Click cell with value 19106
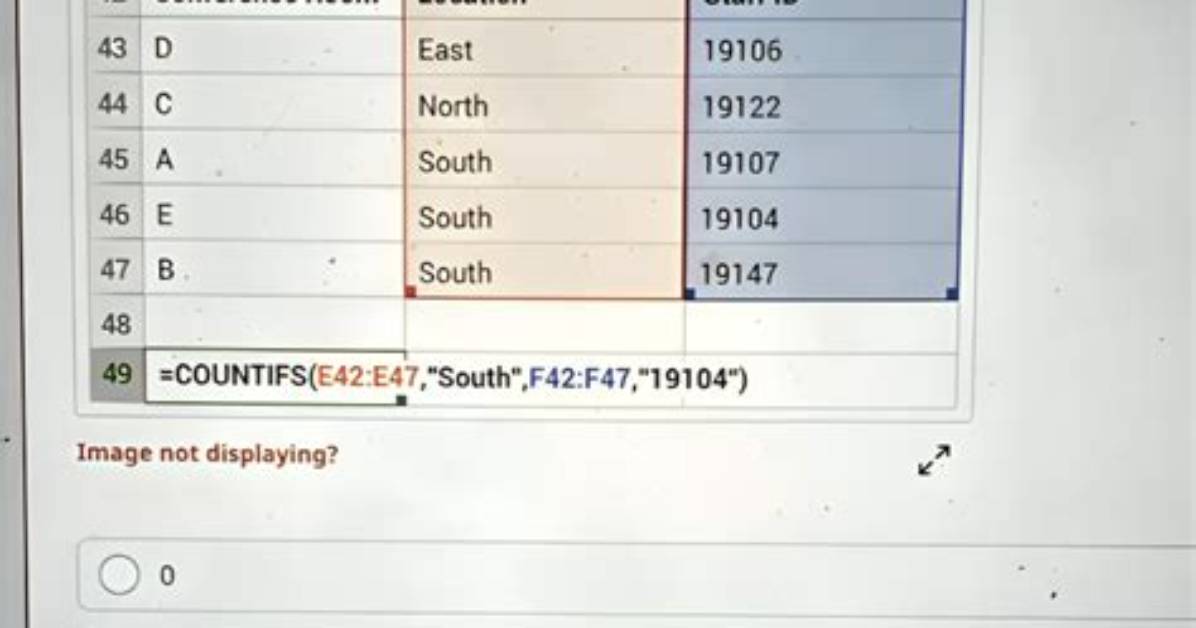 [x=823, y=50]
